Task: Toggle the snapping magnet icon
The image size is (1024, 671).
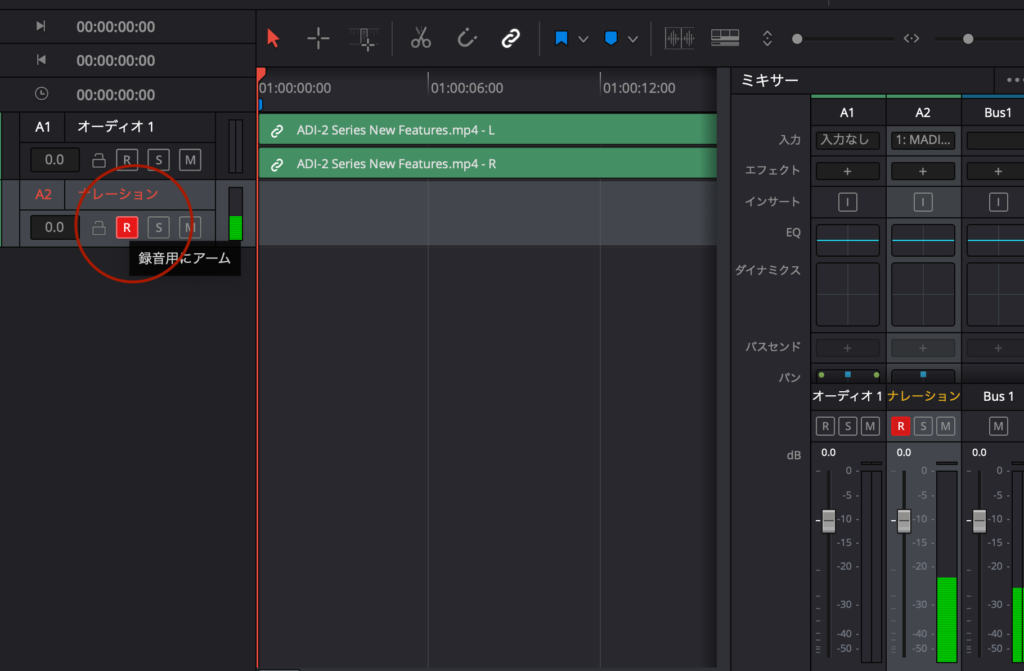Action: tap(467, 39)
